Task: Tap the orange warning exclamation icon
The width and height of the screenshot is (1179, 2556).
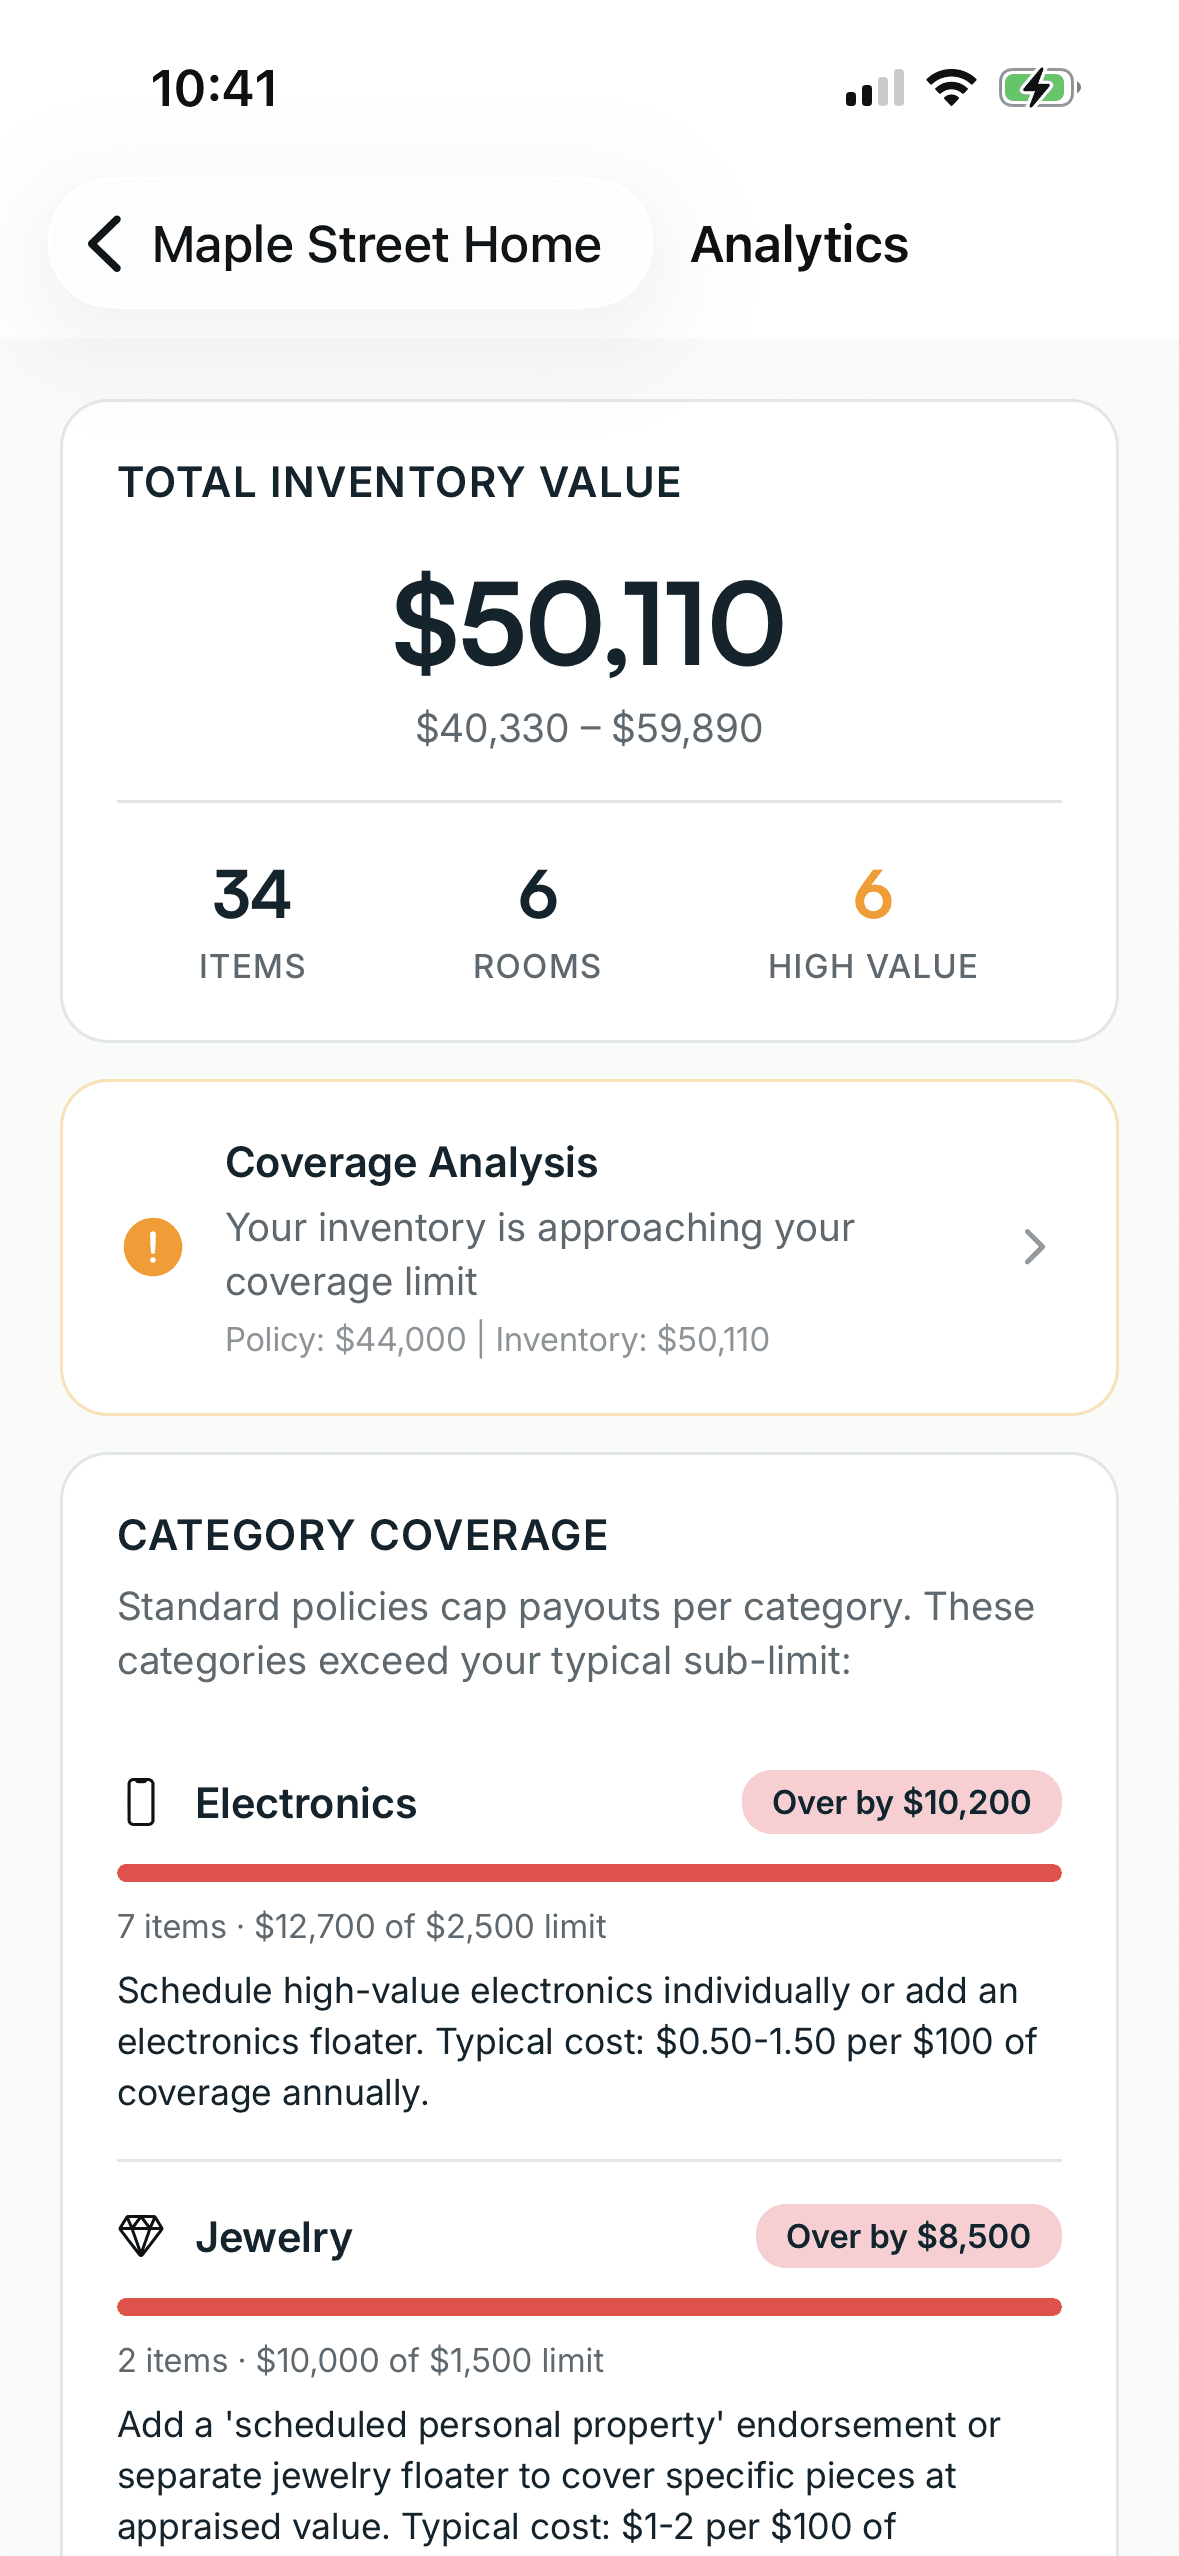Action: point(153,1247)
